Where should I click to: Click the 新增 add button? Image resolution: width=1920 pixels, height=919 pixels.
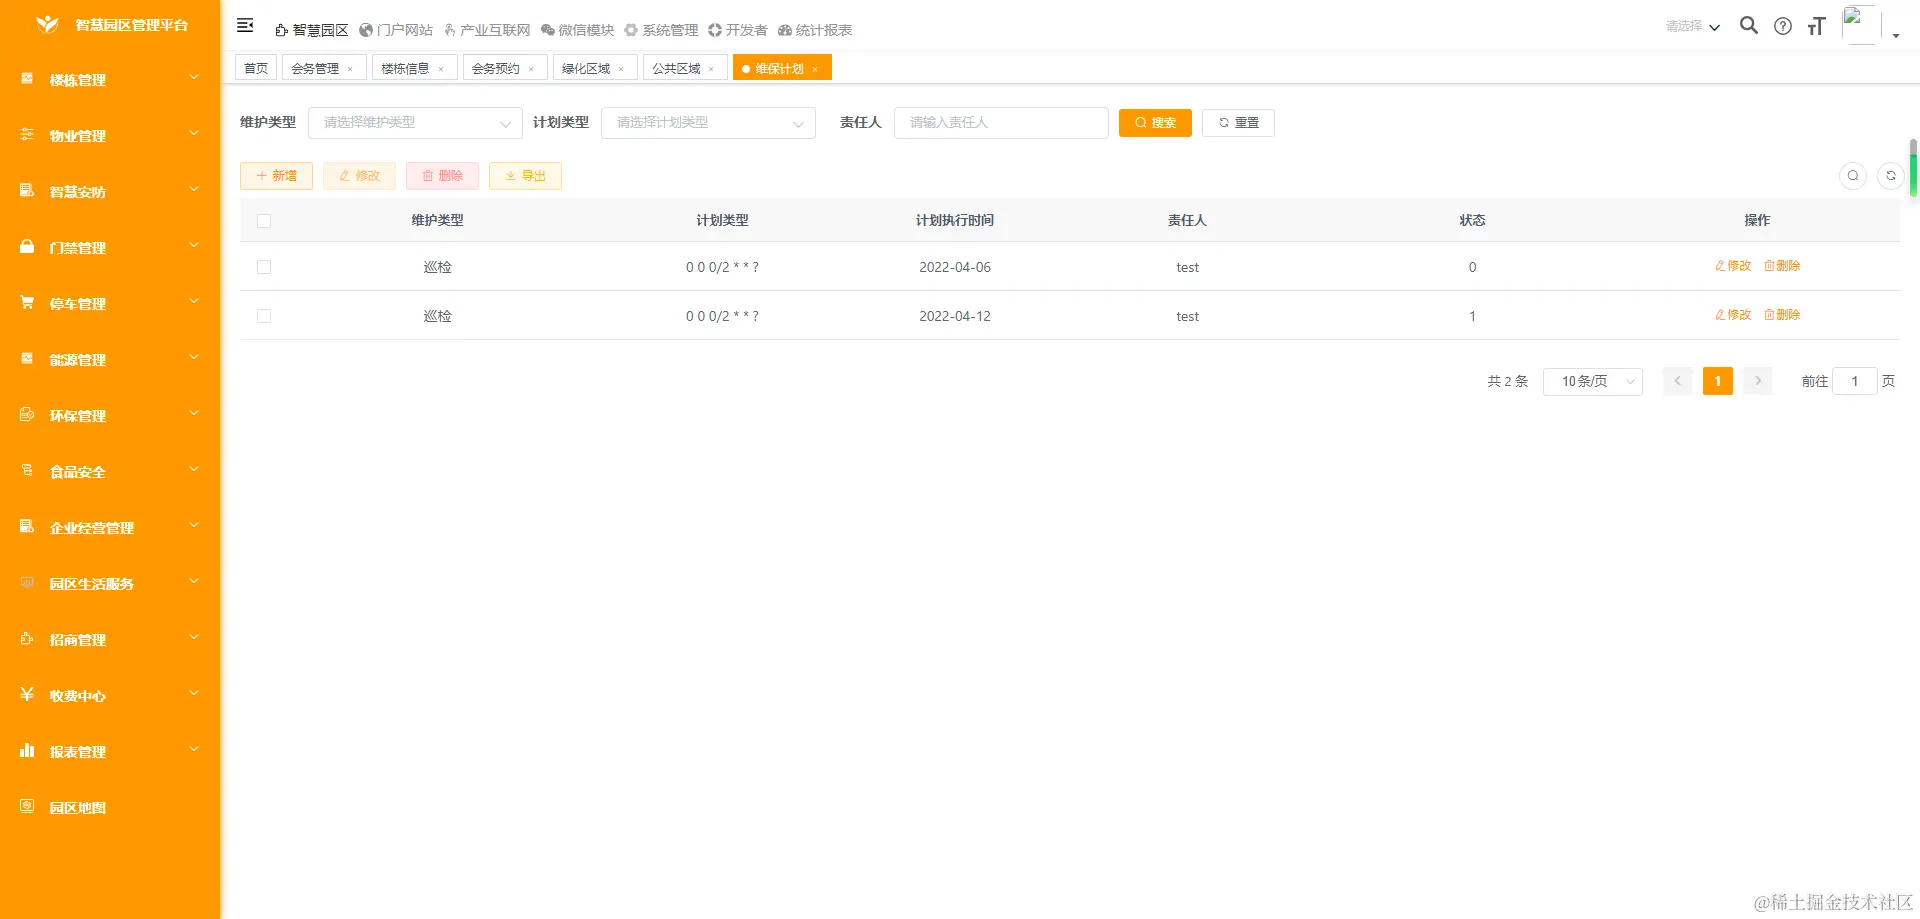pyautogui.click(x=276, y=176)
